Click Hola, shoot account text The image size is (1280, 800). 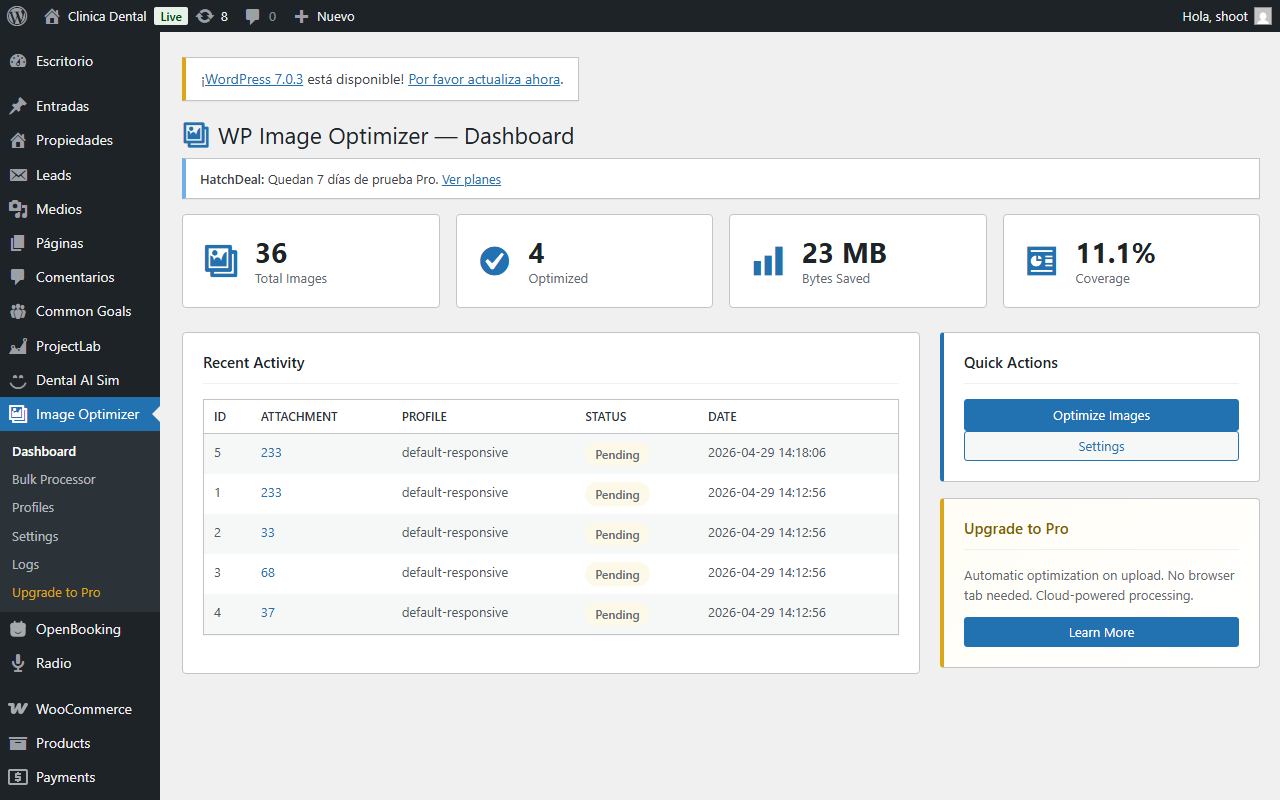pos(1215,16)
